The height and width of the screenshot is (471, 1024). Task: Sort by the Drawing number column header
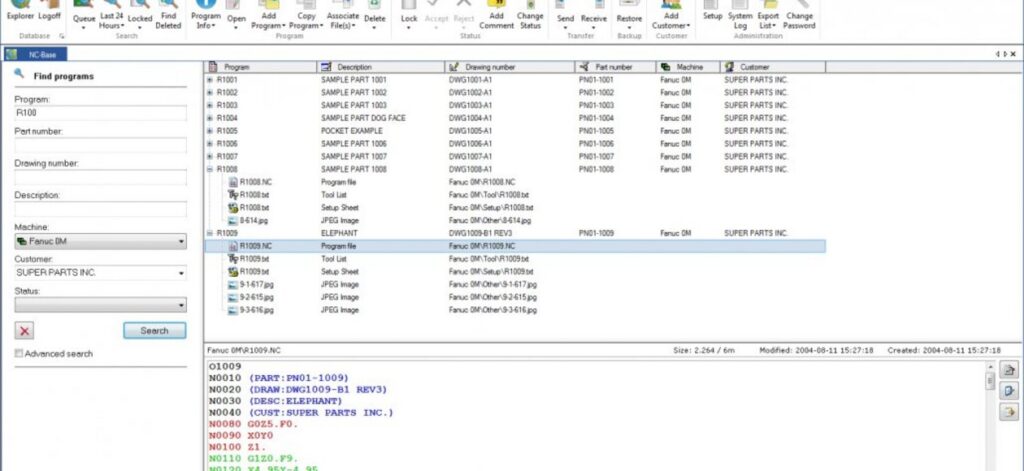(x=510, y=67)
